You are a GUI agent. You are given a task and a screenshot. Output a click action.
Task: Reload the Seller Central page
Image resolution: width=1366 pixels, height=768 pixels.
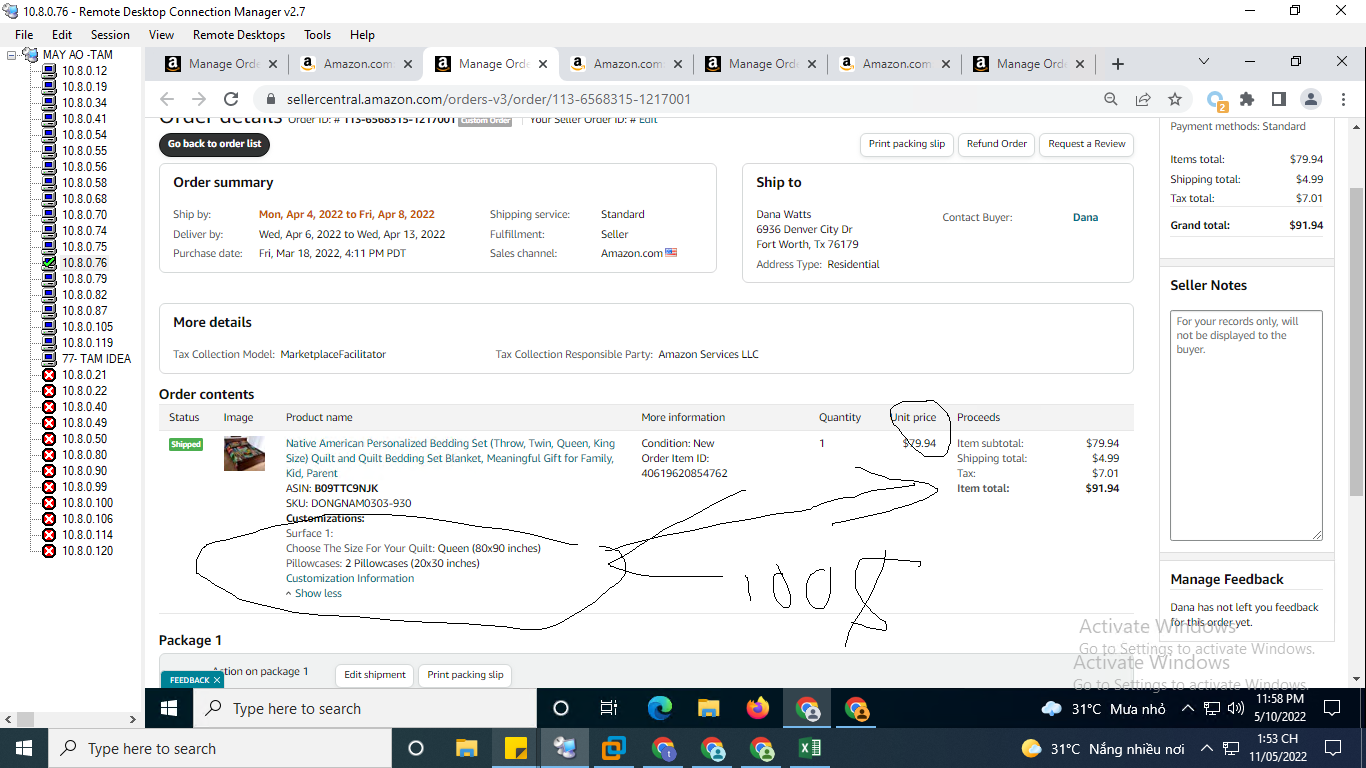coord(231,99)
